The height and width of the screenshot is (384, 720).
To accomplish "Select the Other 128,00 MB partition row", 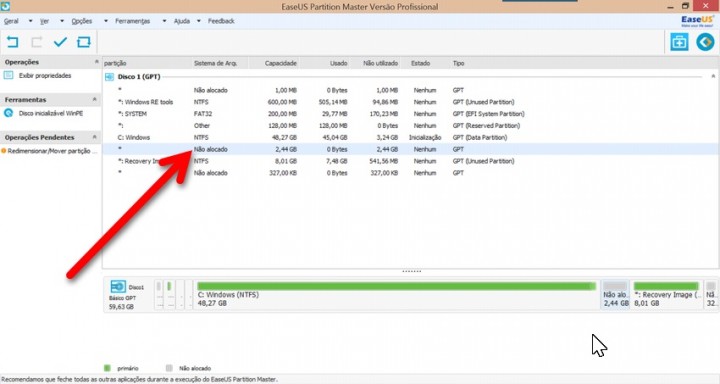I will pos(410,125).
